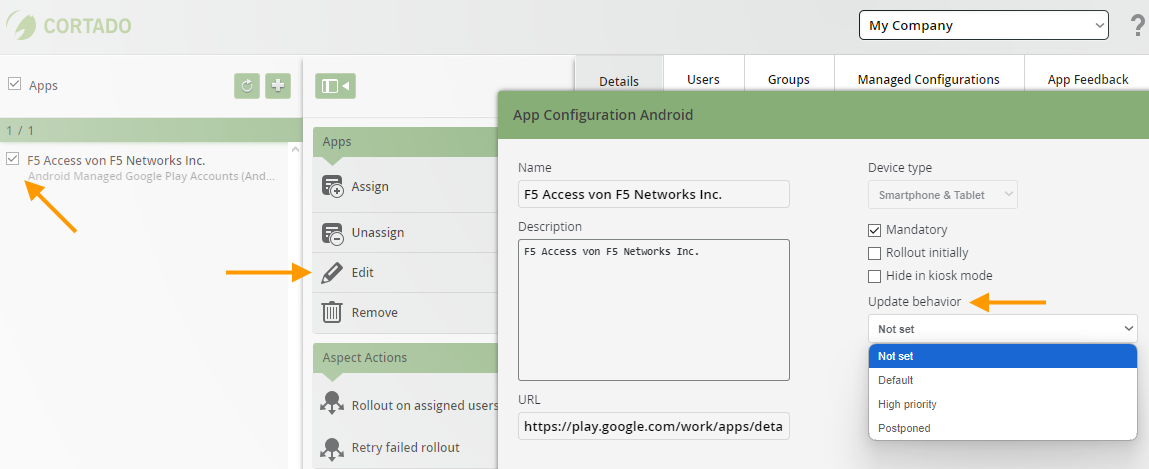Switch to the Groups tab
1149x469 pixels.
tap(789, 79)
